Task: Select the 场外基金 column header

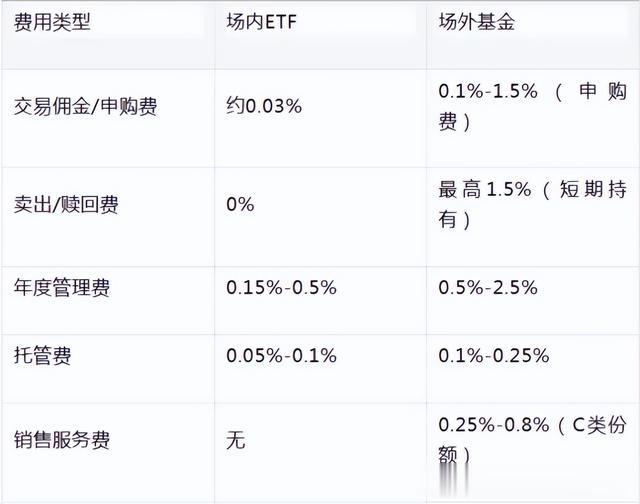Action: click(477, 22)
